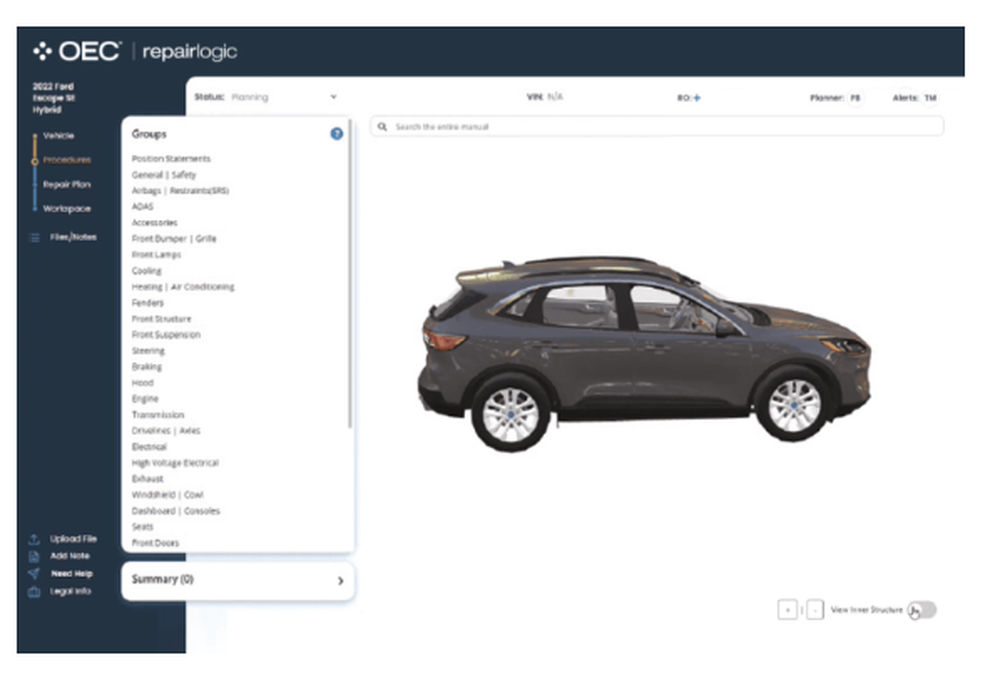Screen dimensions: 1000x685
Task: Open the Groups help question mark icon
Action: (x=338, y=133)
